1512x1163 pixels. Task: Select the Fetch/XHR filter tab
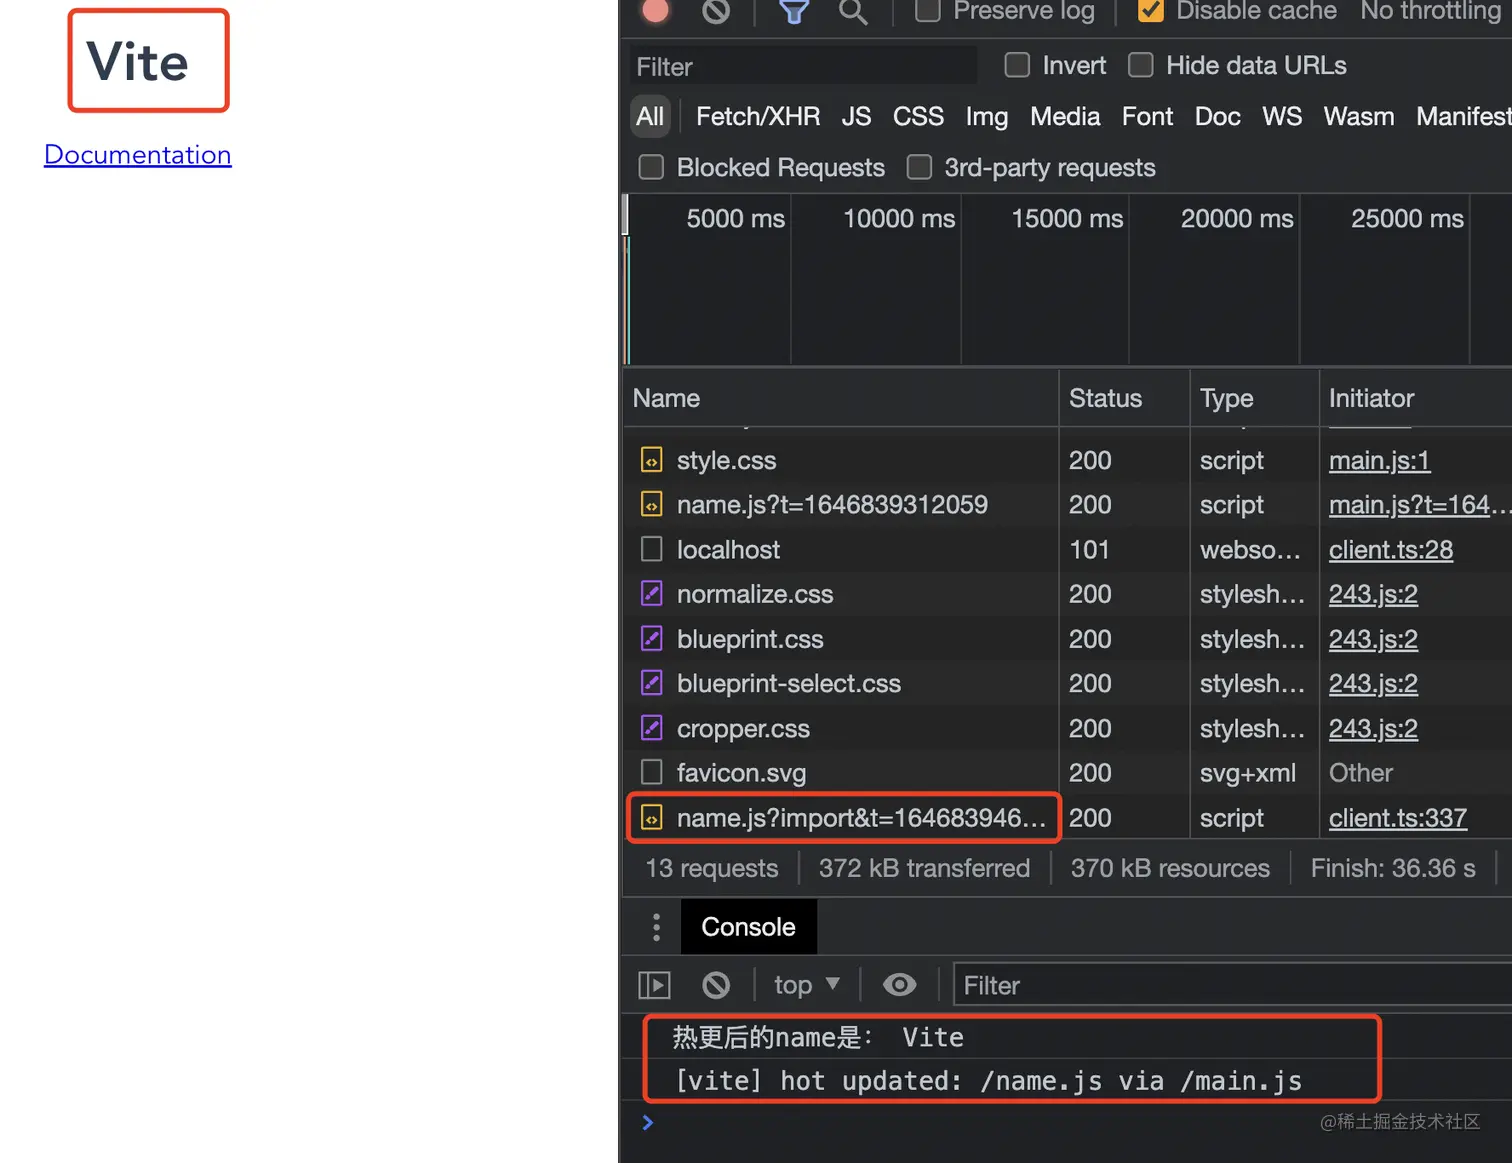(x=758, y=117)
